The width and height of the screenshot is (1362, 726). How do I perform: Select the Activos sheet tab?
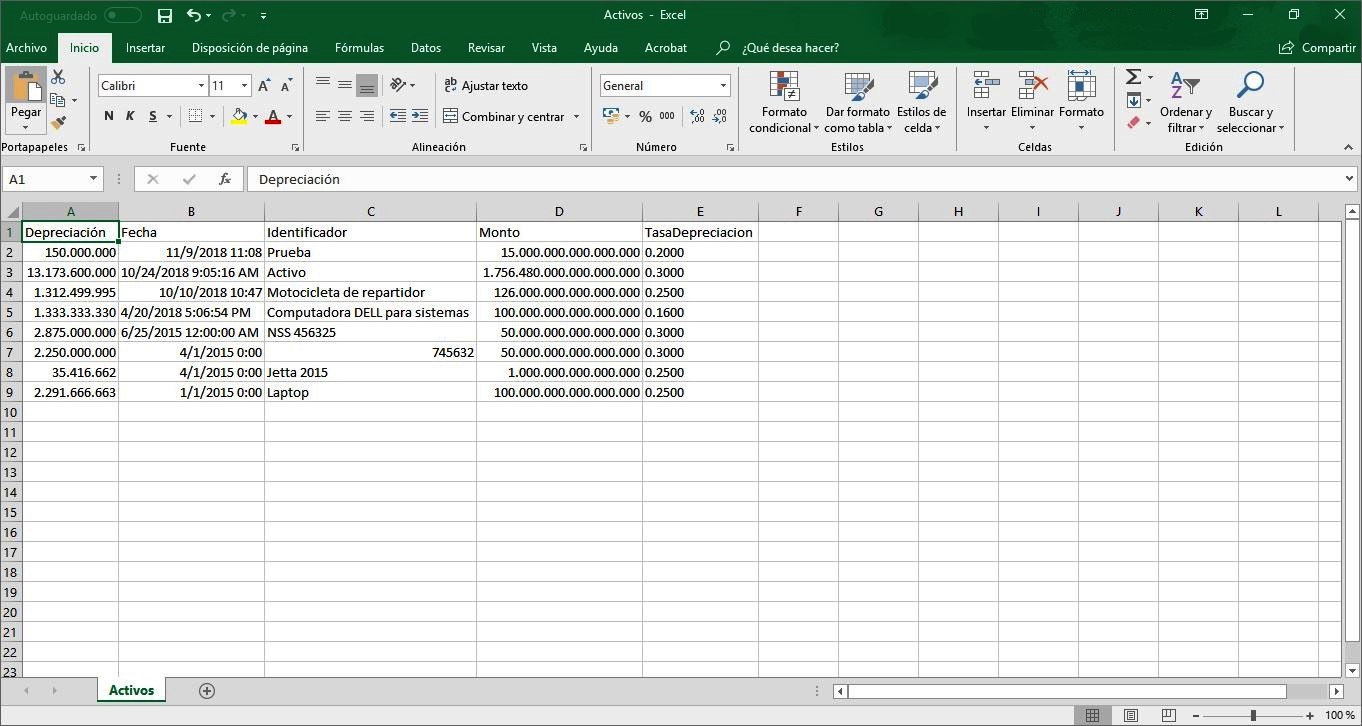[132, 690]
